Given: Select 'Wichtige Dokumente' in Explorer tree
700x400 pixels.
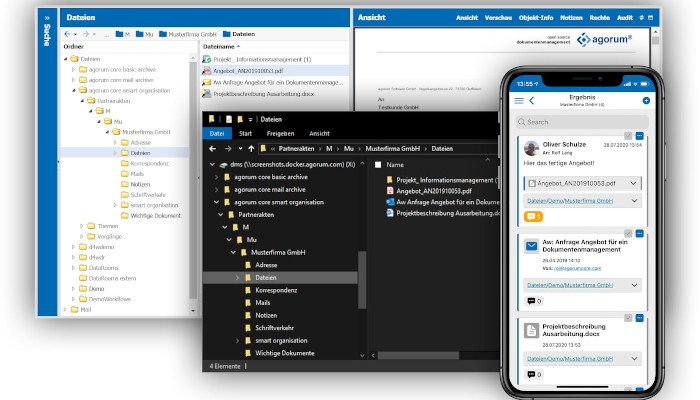Looking at the screenshot, I should click(285, 353).
